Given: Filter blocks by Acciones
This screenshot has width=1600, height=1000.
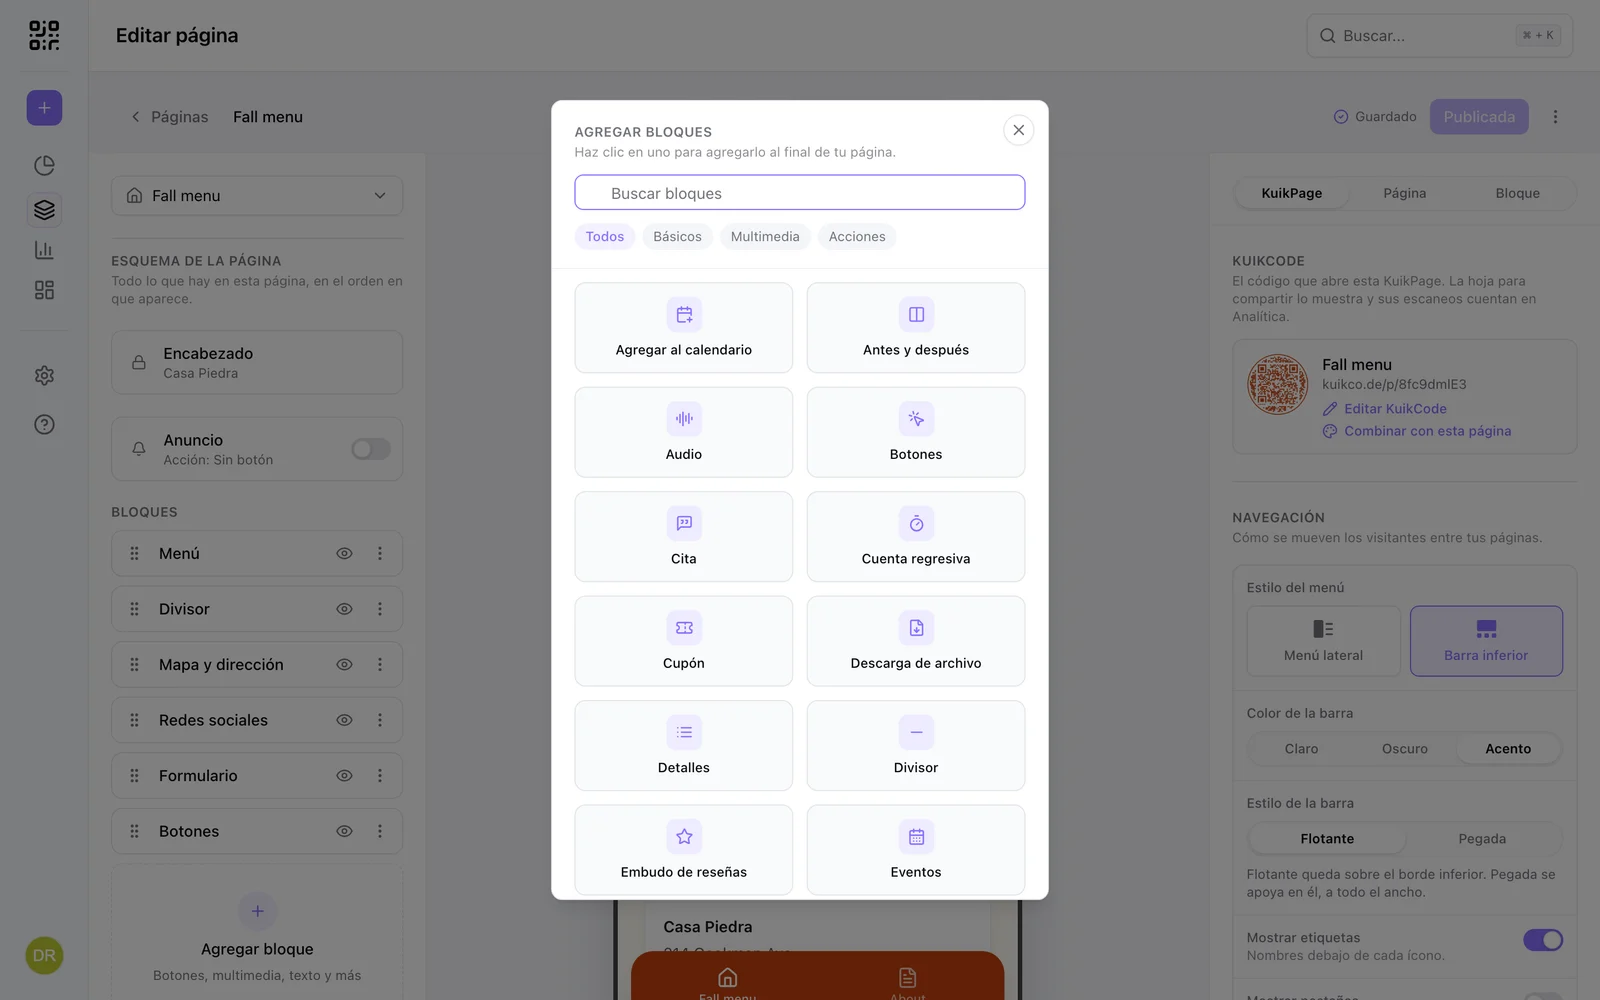Looking at the screenshot, I should click(x=857, y=237).
